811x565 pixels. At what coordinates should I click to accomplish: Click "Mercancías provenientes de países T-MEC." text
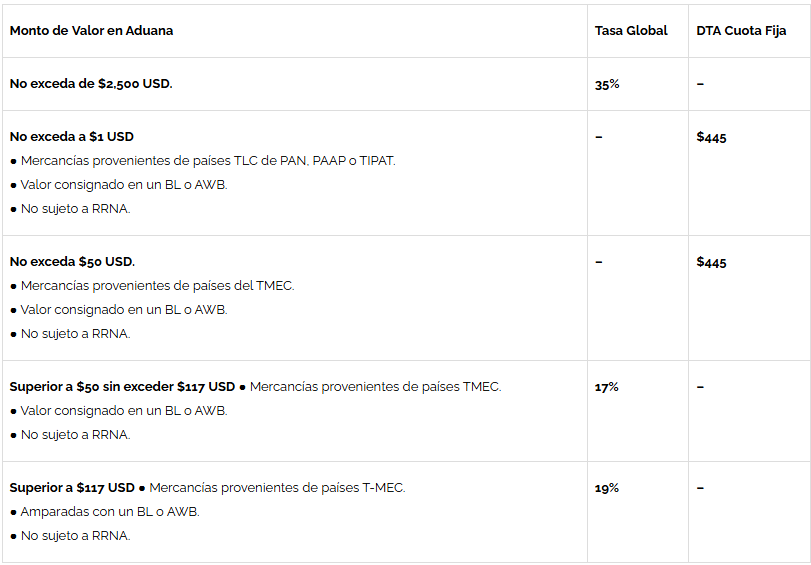pyautogui.click(x=277, y=488)
